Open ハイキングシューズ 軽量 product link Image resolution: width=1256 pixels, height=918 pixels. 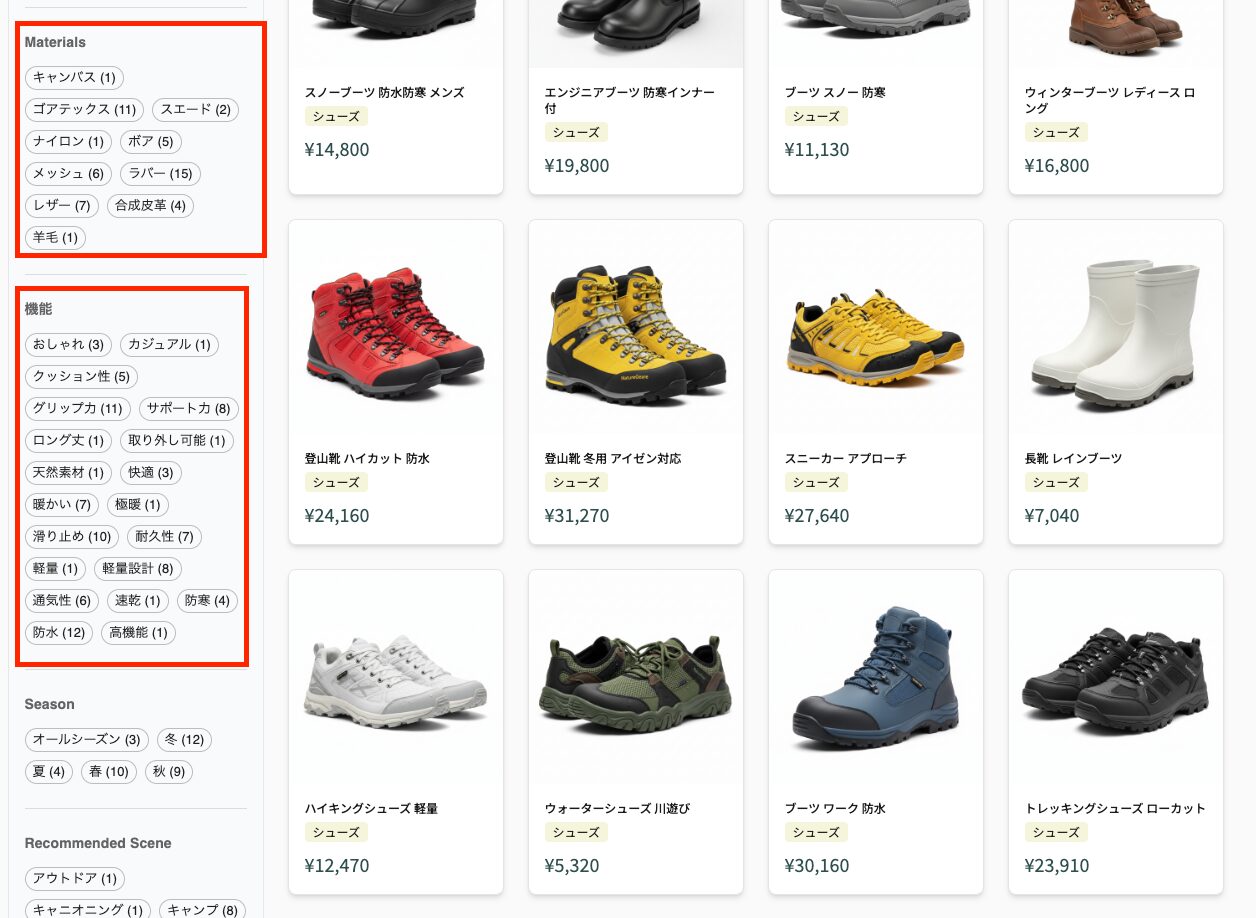point(371,809)
